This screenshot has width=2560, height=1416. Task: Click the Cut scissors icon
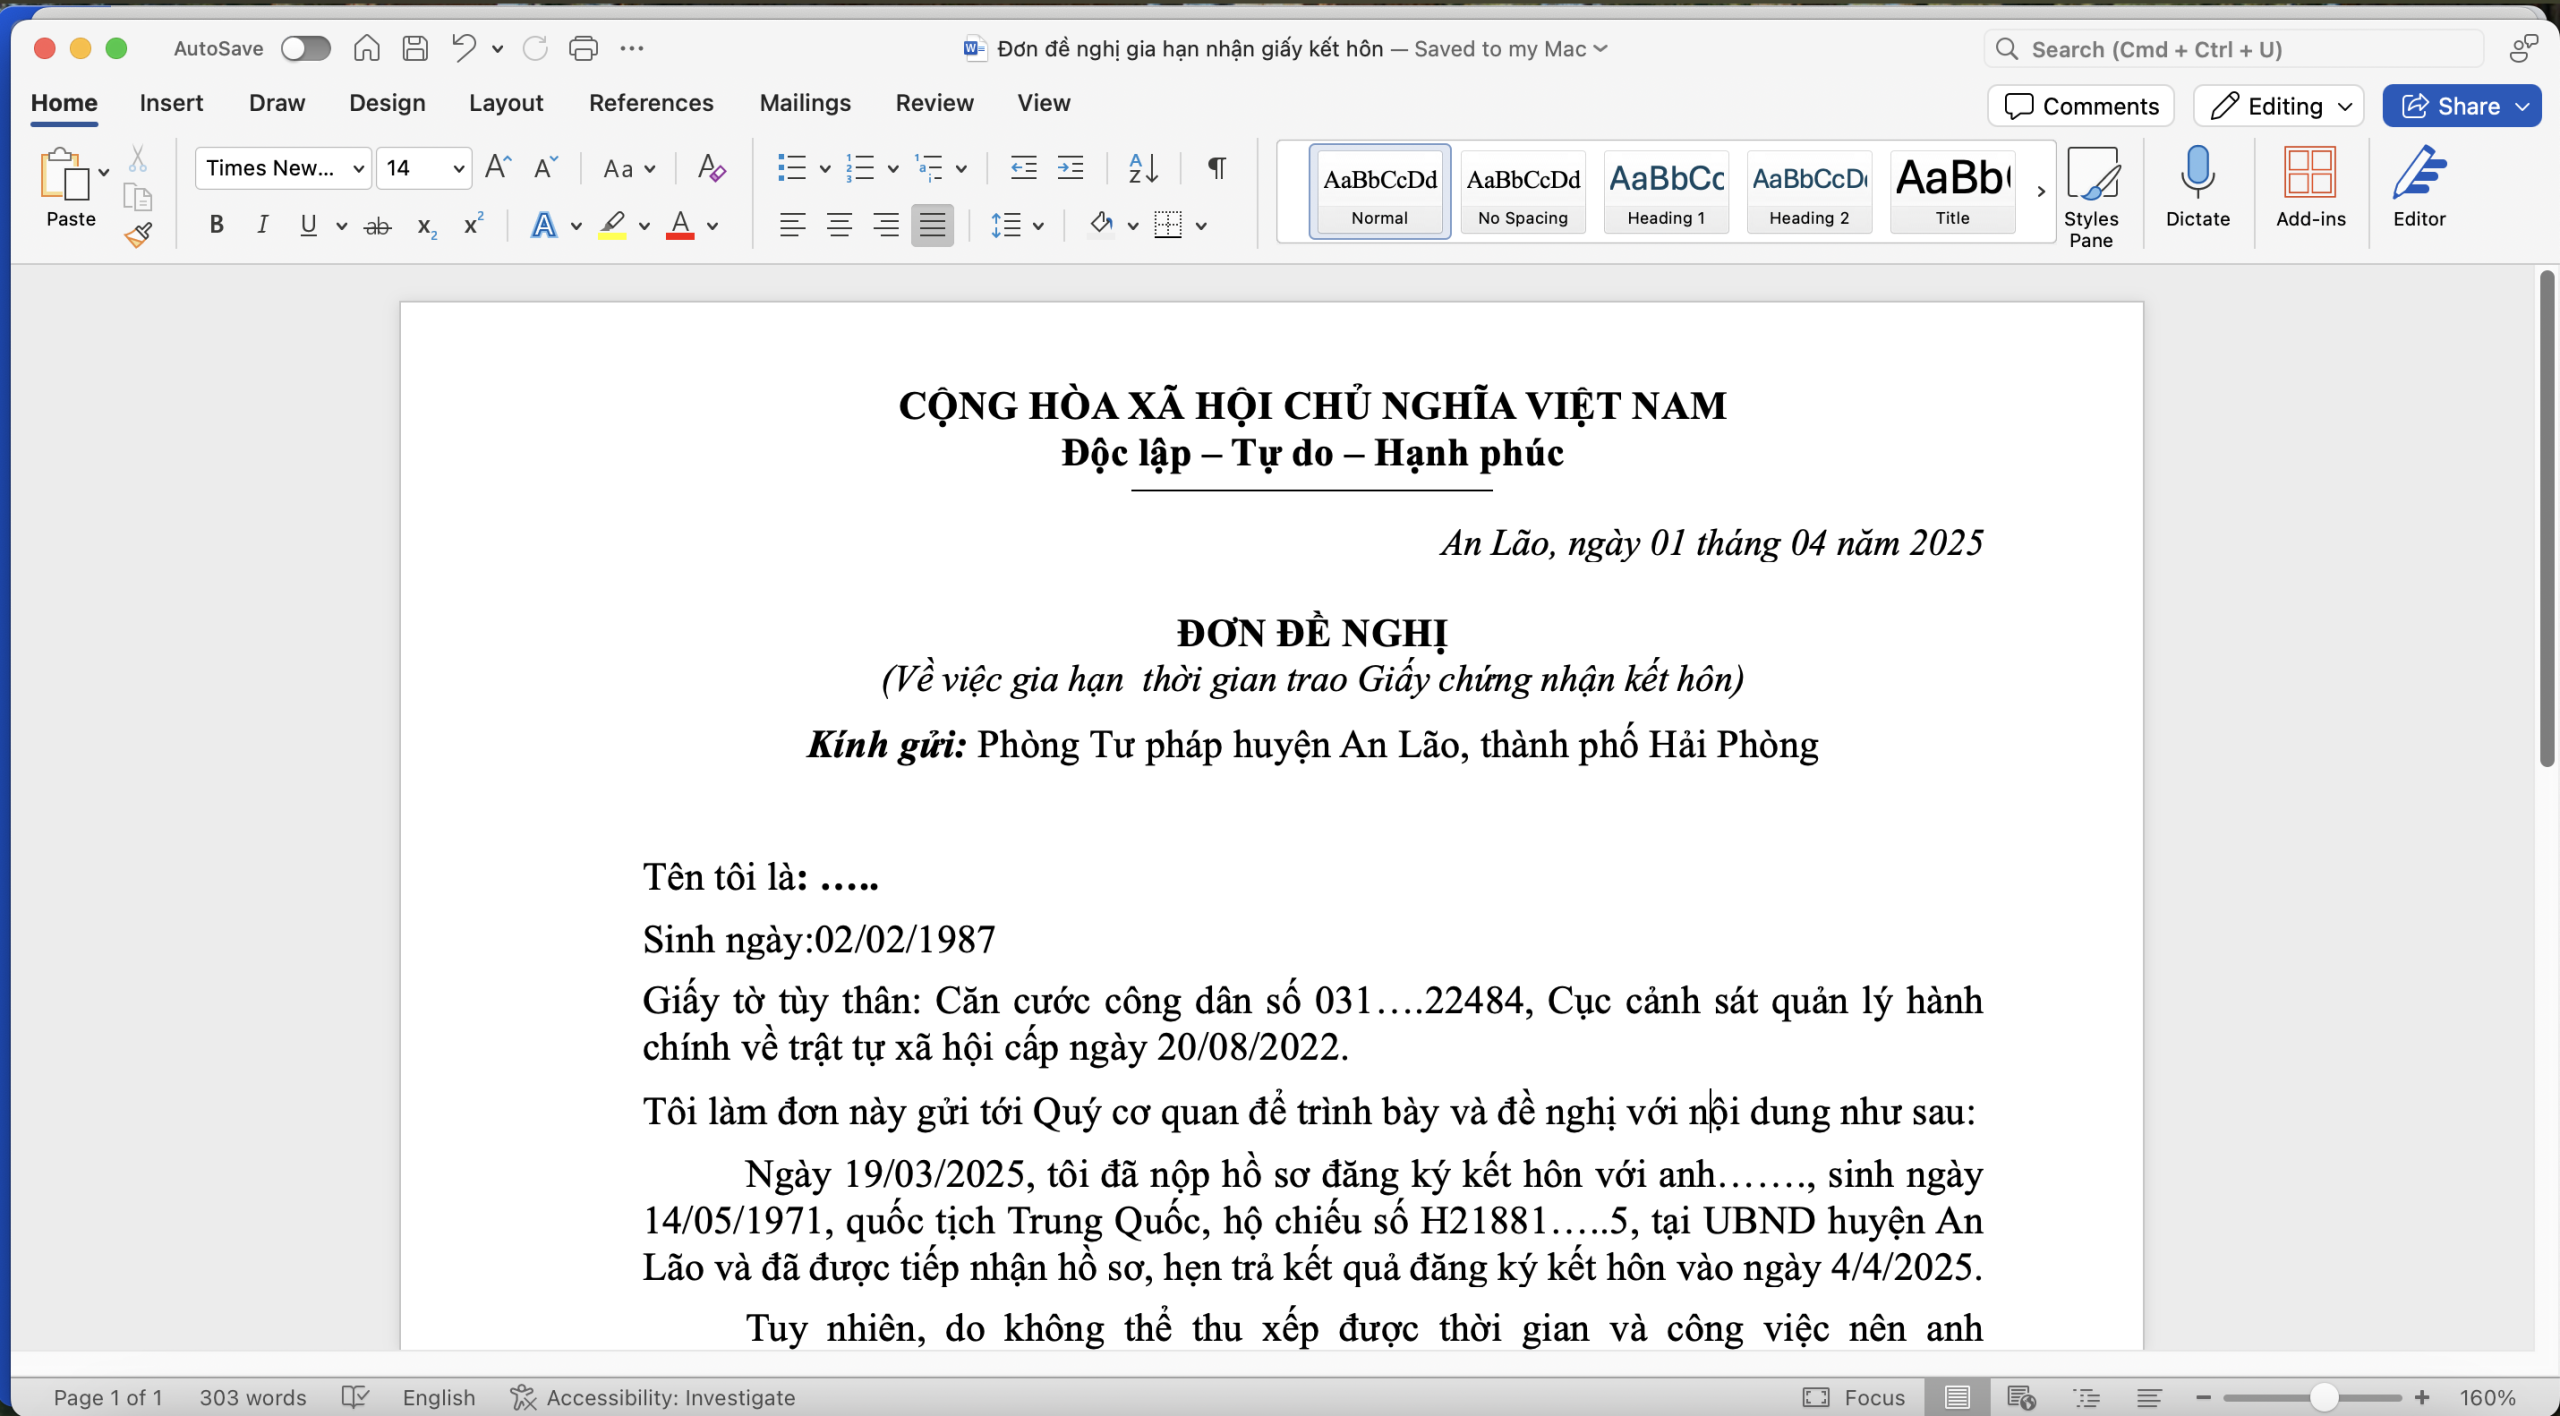click(138, 159)
